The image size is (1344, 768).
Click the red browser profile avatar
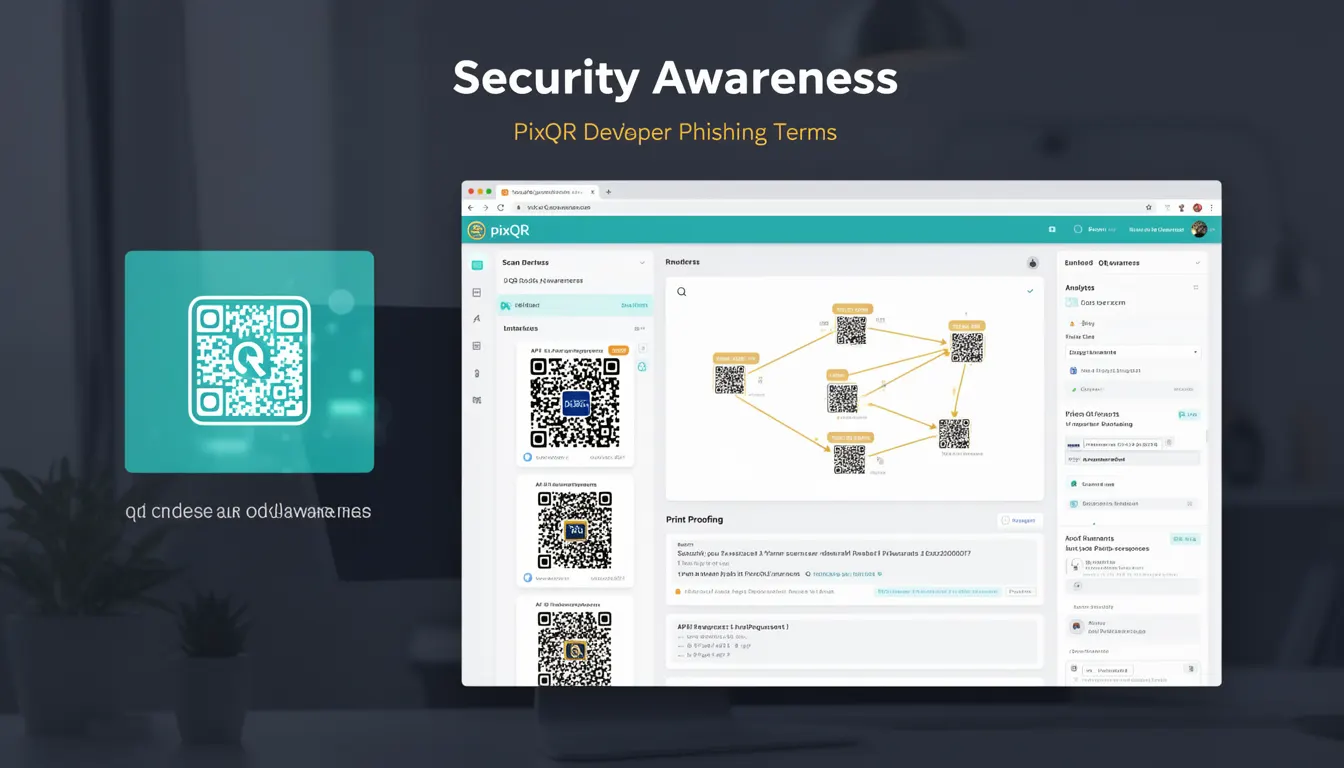(1197, 207)
